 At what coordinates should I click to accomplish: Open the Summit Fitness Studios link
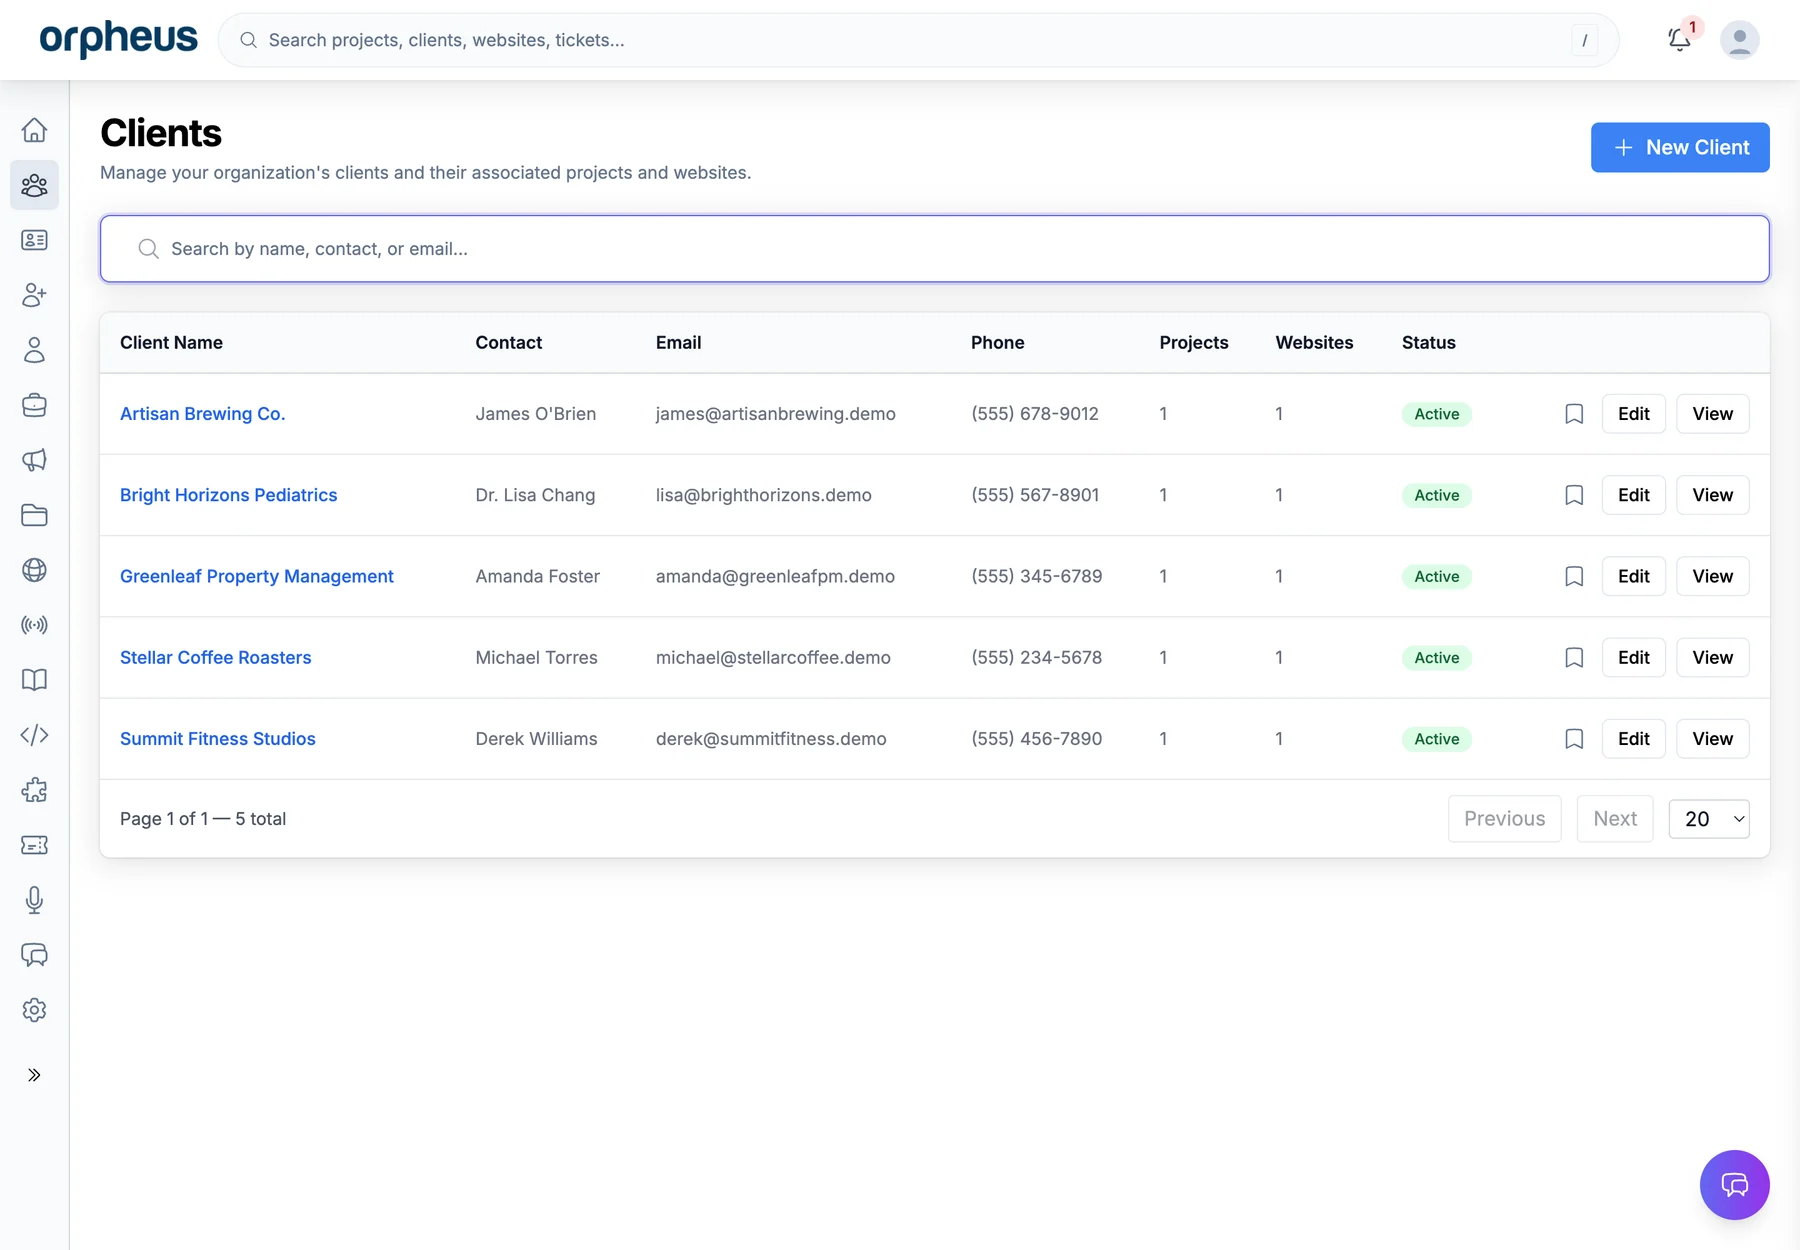218,739
